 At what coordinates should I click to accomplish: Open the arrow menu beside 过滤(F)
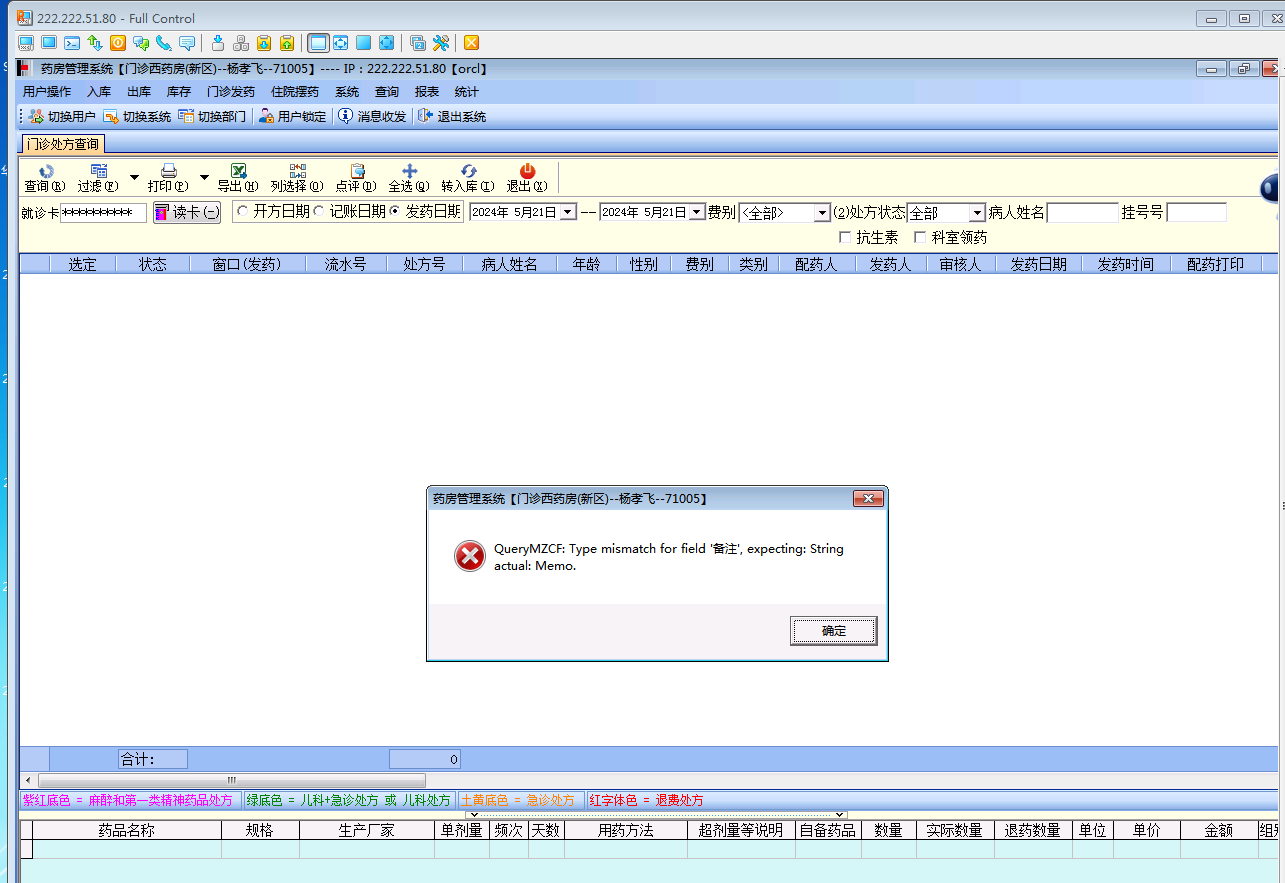(x=134, y=177)
